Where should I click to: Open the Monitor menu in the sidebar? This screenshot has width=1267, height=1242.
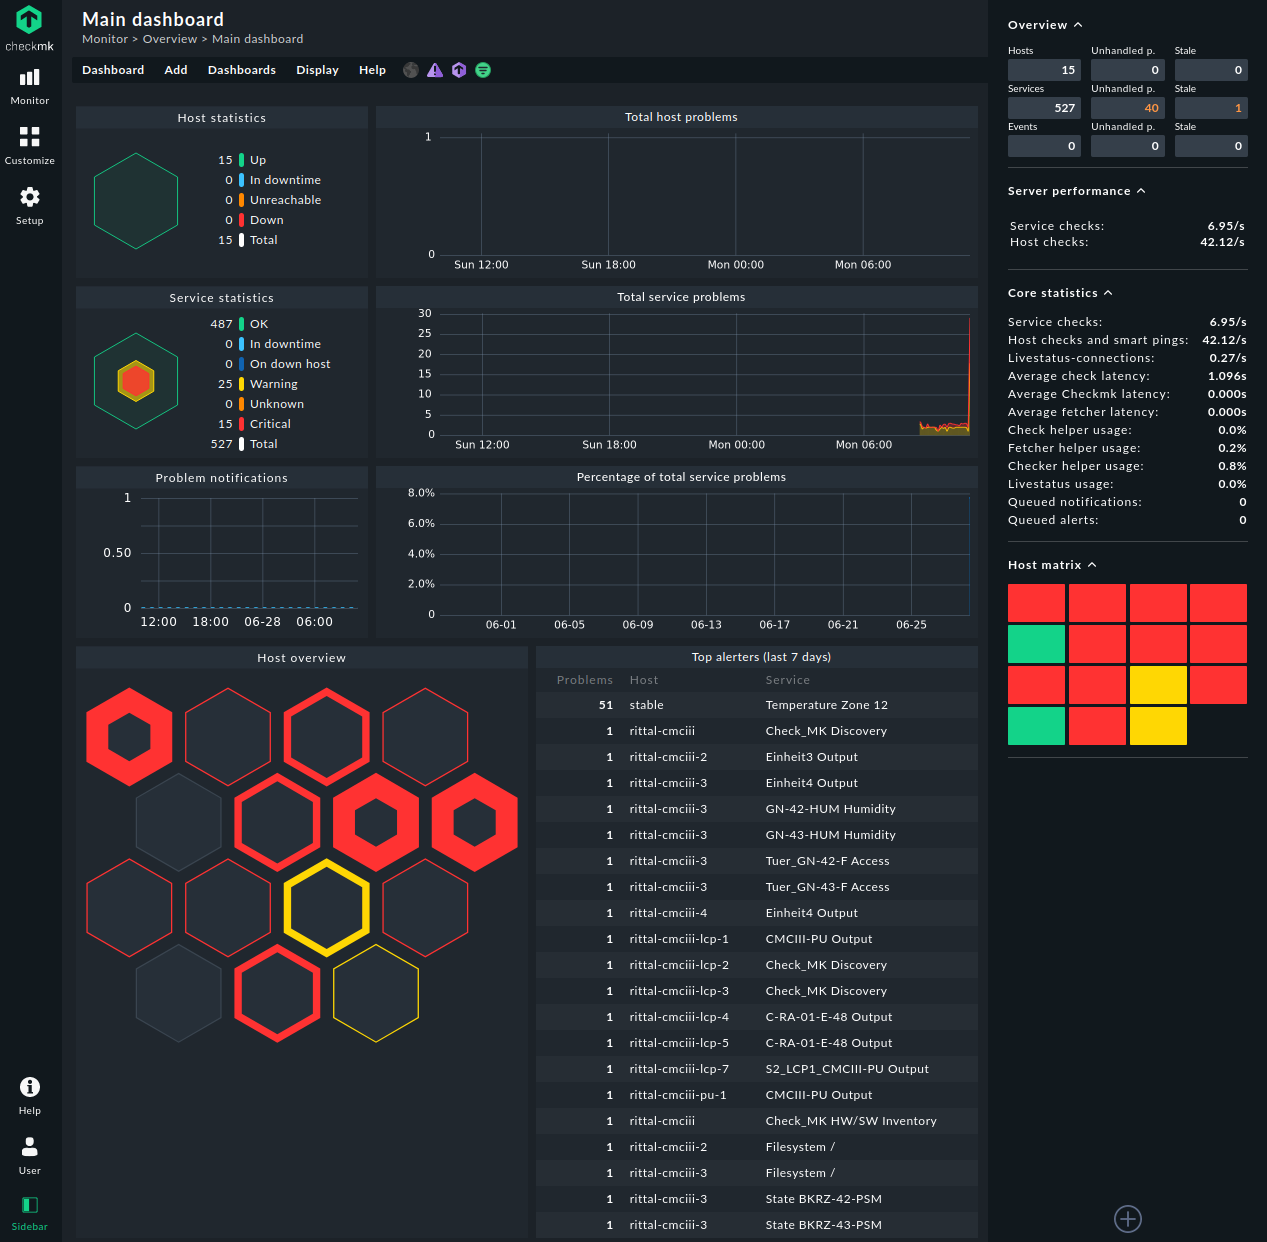click(x=30, y=86)
